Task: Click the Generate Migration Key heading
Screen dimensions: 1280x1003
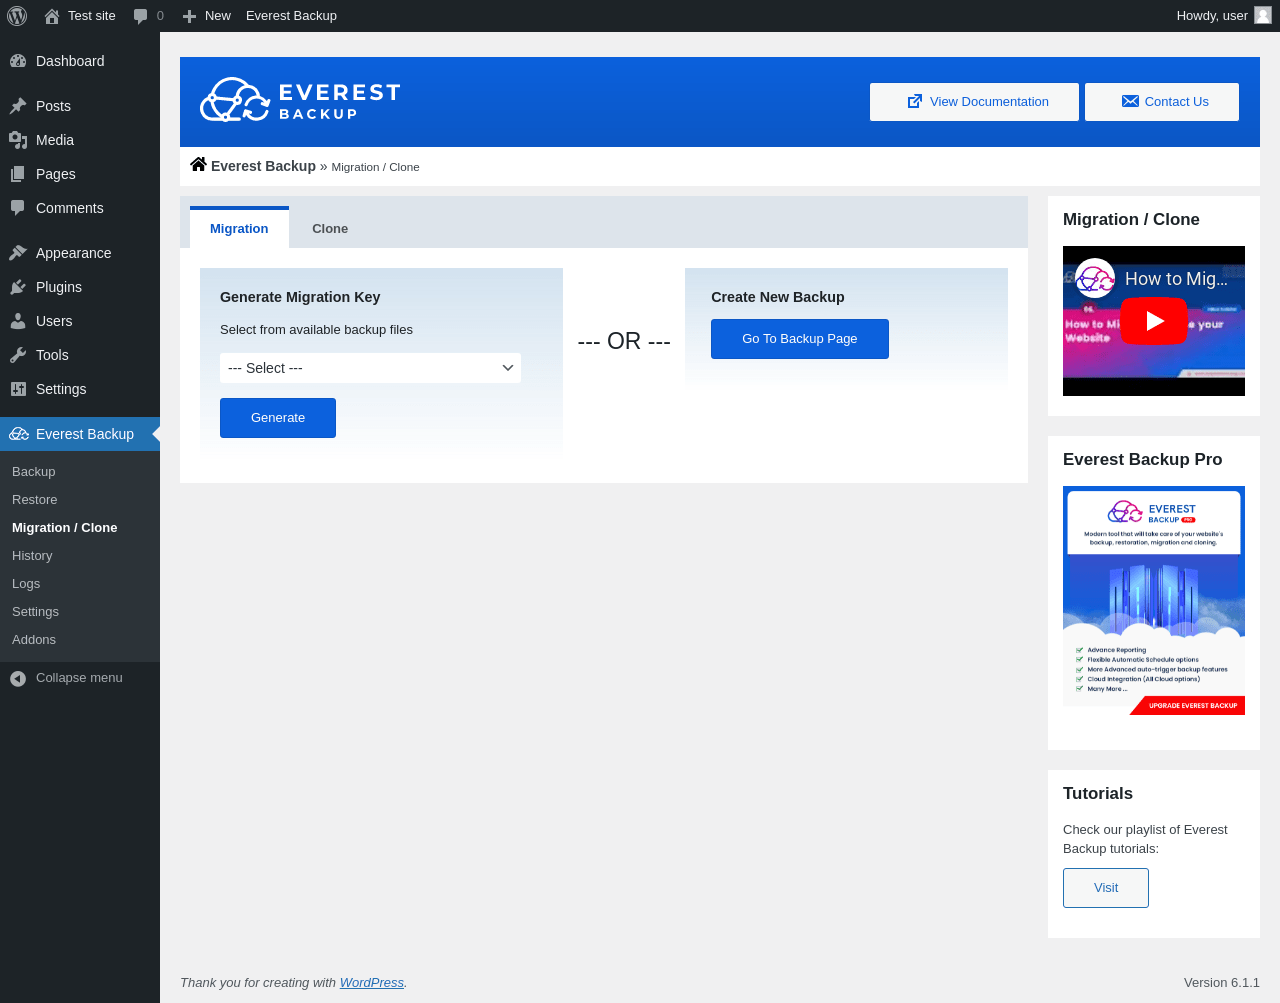Action: pyautogui.click(x=300, y=297)
